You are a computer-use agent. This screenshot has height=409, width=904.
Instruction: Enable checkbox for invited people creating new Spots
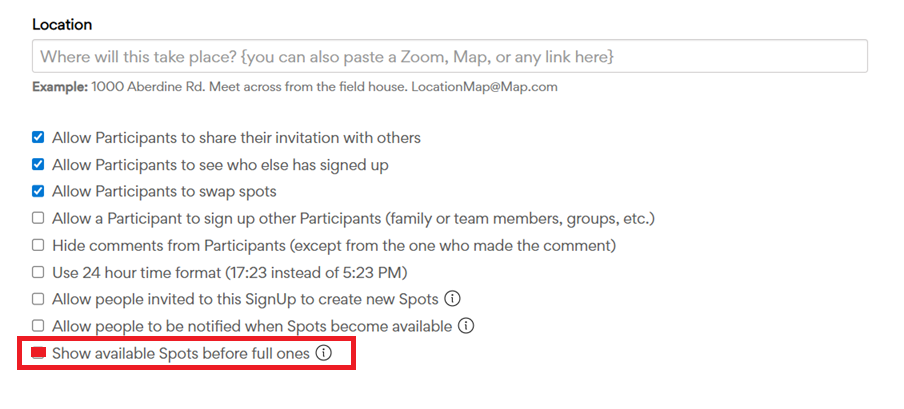(38, 299)
